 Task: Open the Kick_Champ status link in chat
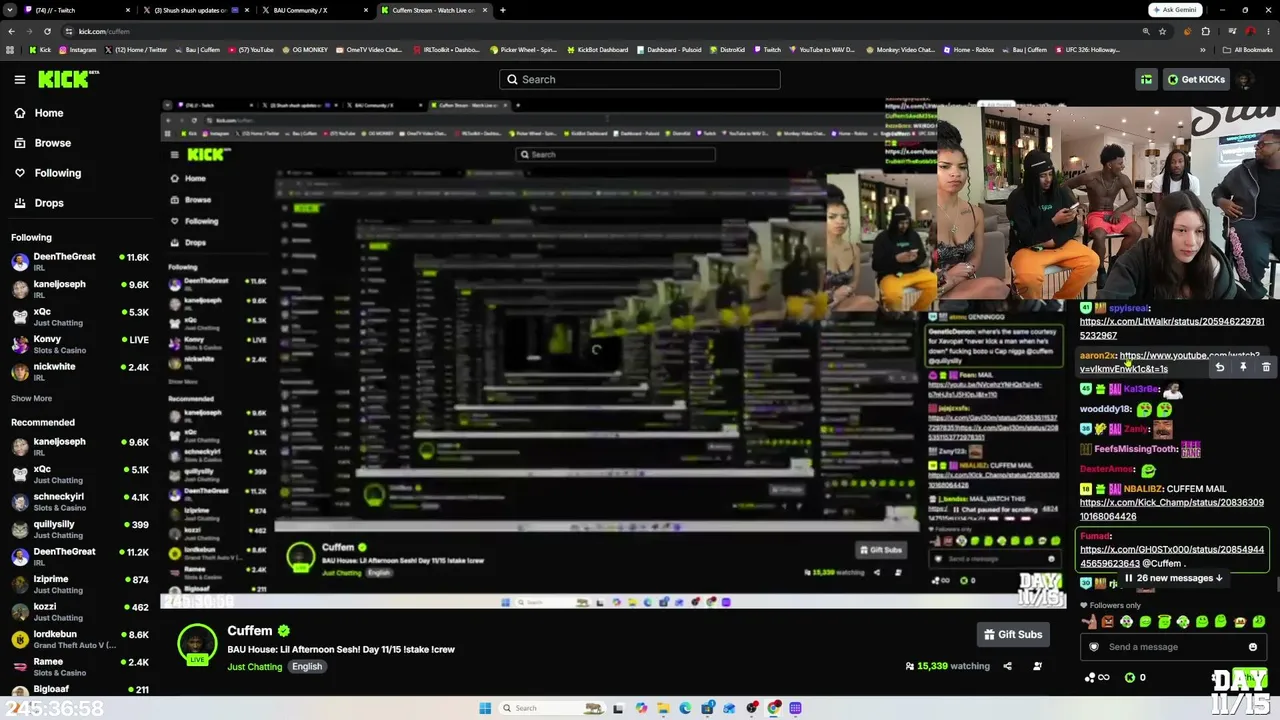click(1172, 510)
